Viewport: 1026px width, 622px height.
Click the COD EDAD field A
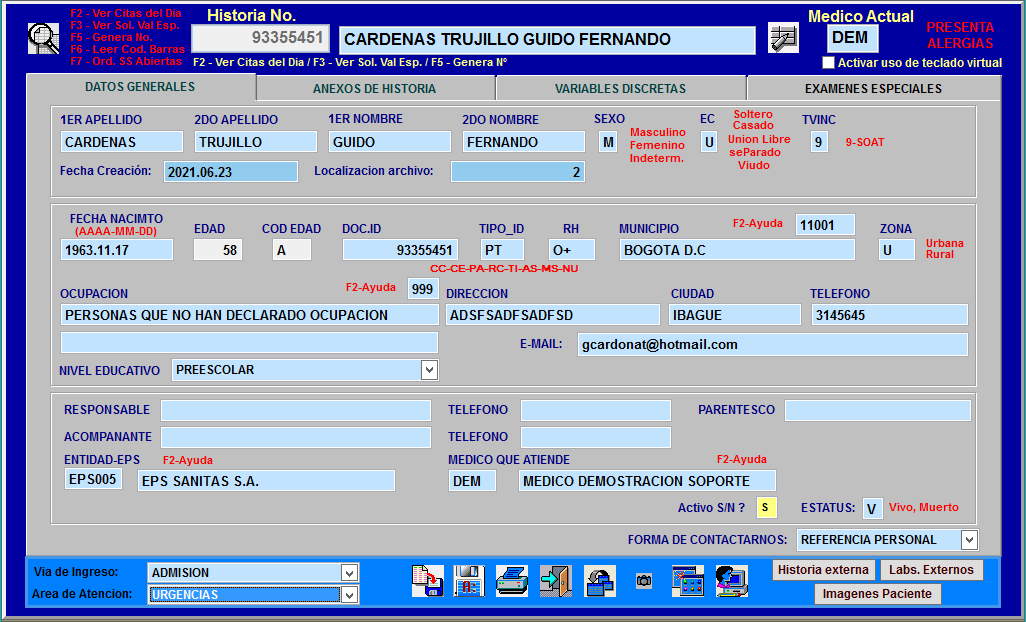[292, 250]
